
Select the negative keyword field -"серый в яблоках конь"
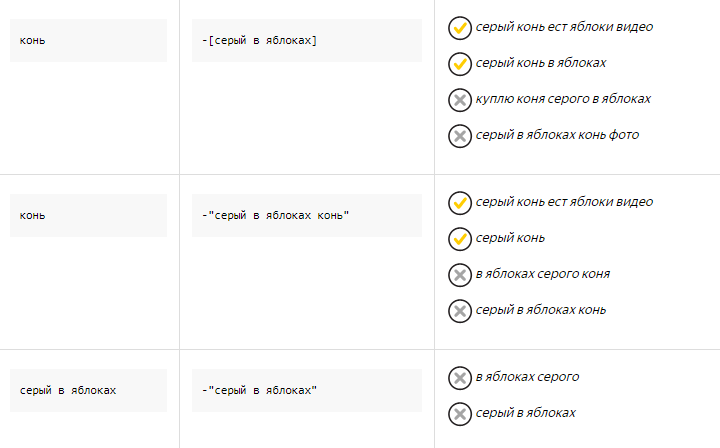[307, 216]
